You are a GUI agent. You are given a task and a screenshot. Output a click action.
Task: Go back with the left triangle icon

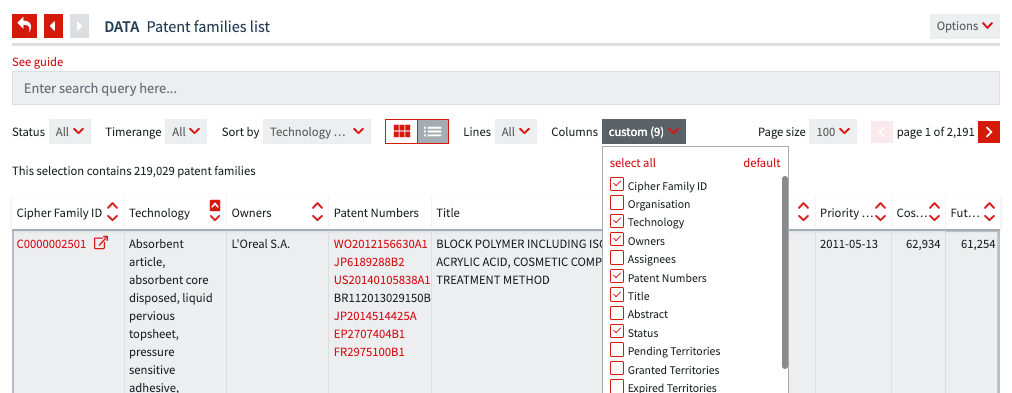click(54, 26)
